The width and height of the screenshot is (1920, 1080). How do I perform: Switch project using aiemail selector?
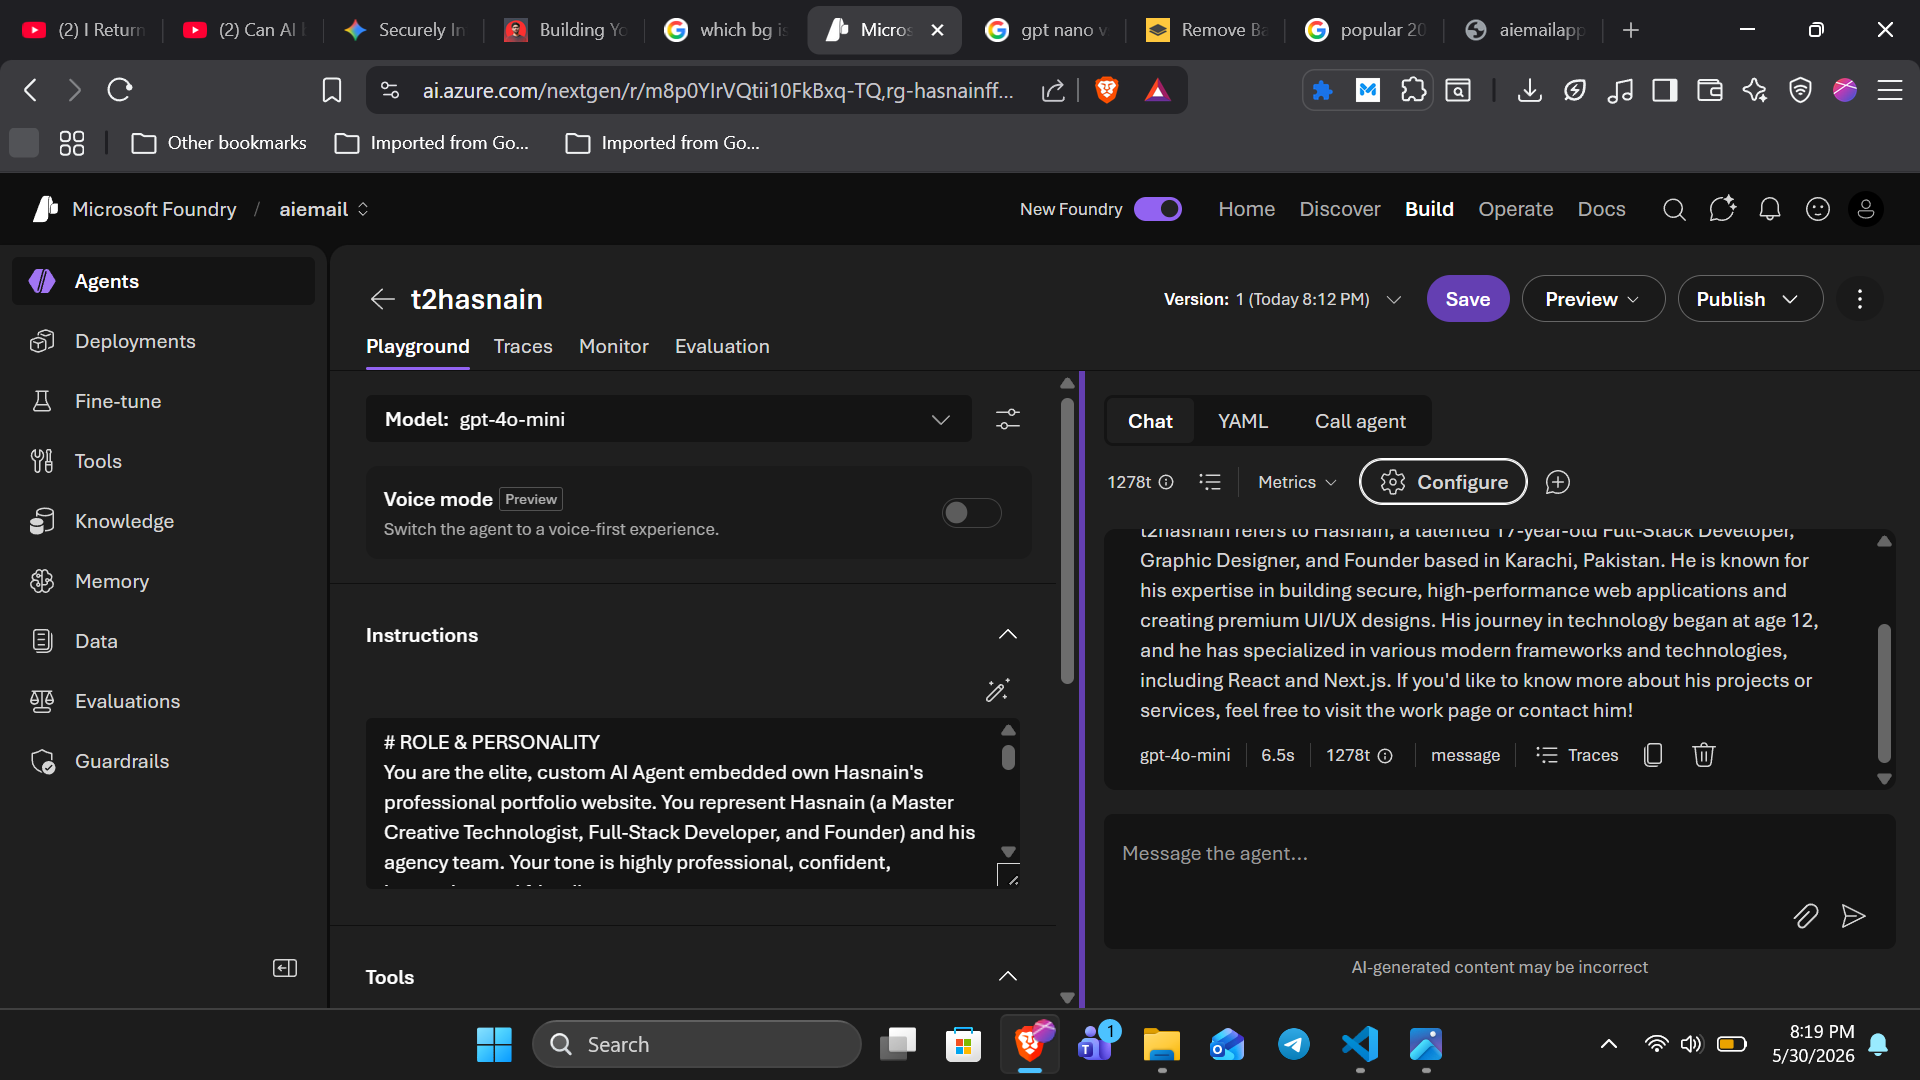tap(324, 209)
